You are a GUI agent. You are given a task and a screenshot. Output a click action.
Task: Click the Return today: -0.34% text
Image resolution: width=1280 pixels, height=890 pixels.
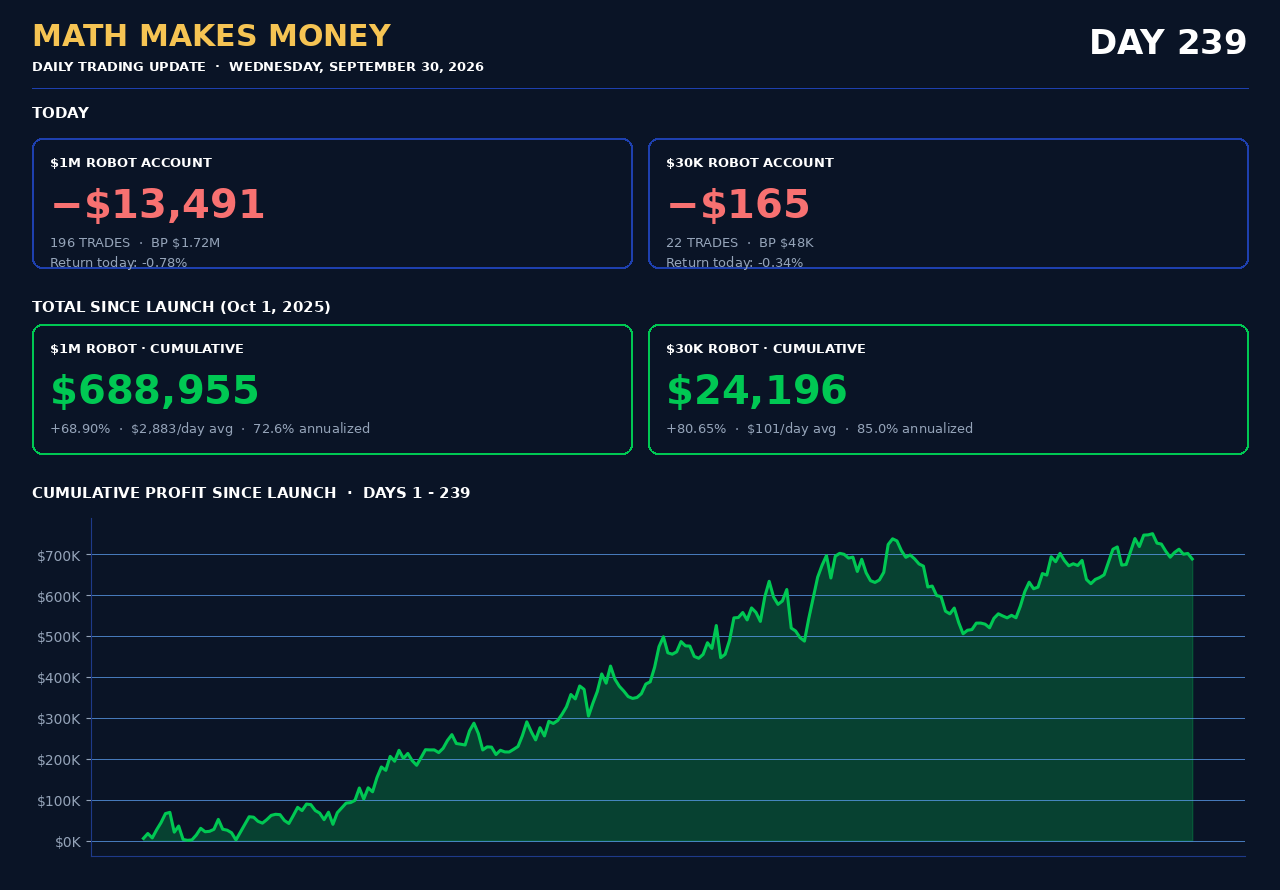tap(734, 263)
